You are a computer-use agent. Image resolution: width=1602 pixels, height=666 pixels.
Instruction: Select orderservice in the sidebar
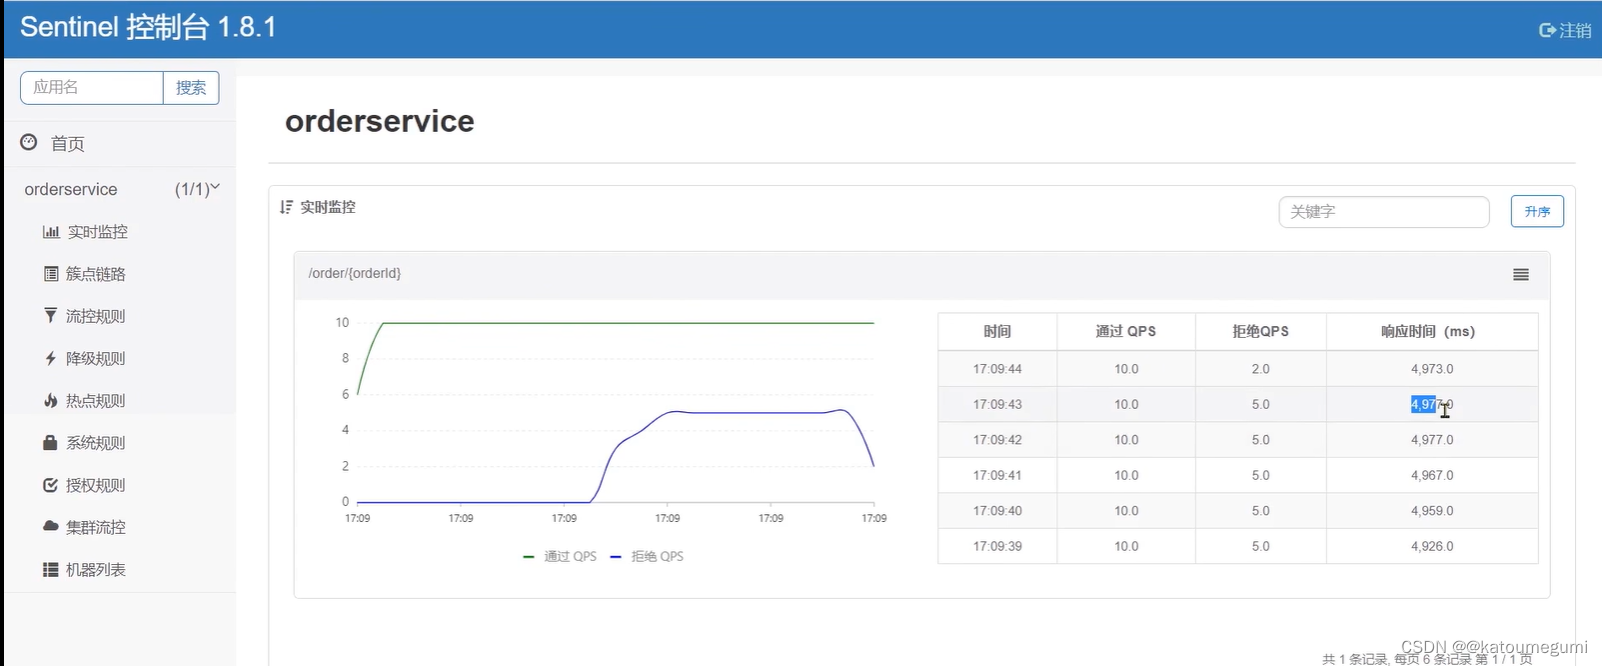(71, 189)
